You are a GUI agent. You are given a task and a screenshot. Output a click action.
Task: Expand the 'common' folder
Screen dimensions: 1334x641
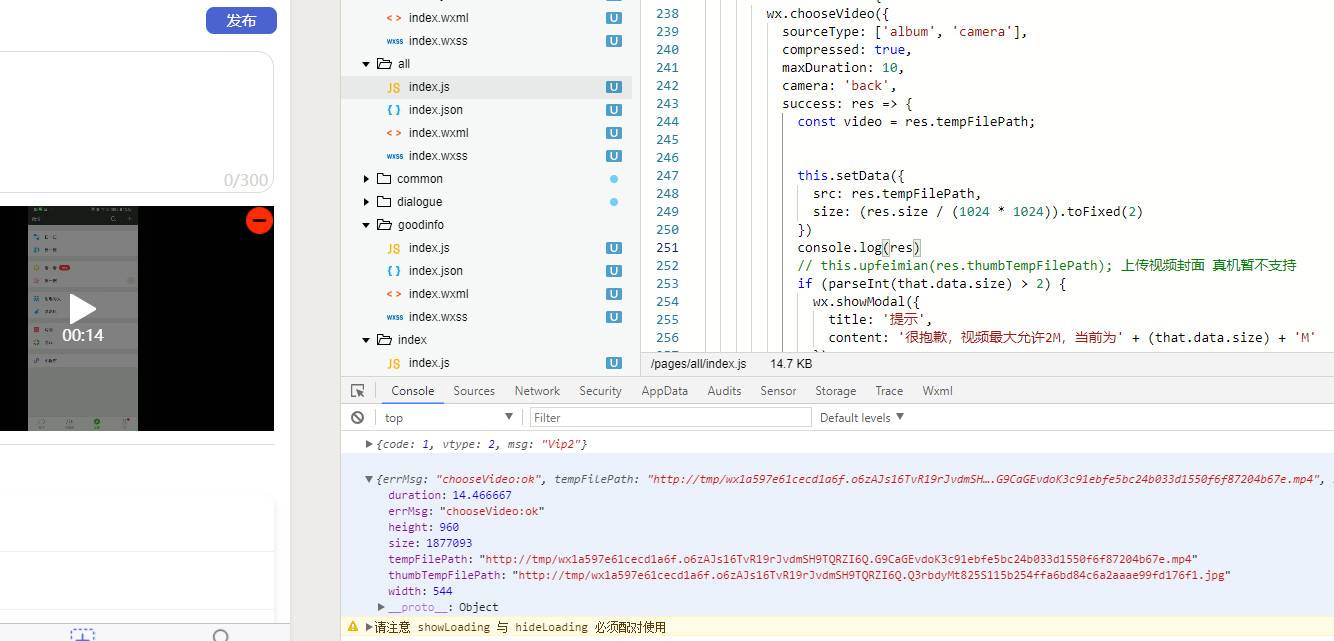click(367, 179)
